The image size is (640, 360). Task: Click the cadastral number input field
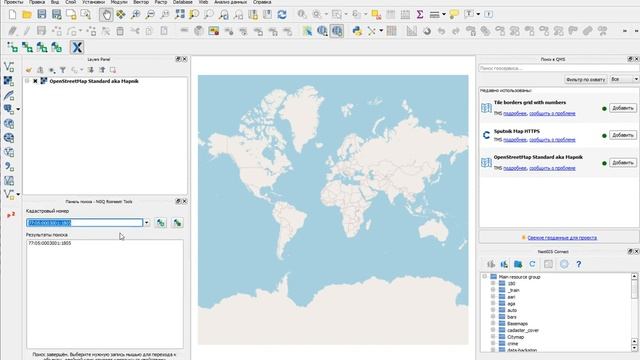tap(84, 223)
